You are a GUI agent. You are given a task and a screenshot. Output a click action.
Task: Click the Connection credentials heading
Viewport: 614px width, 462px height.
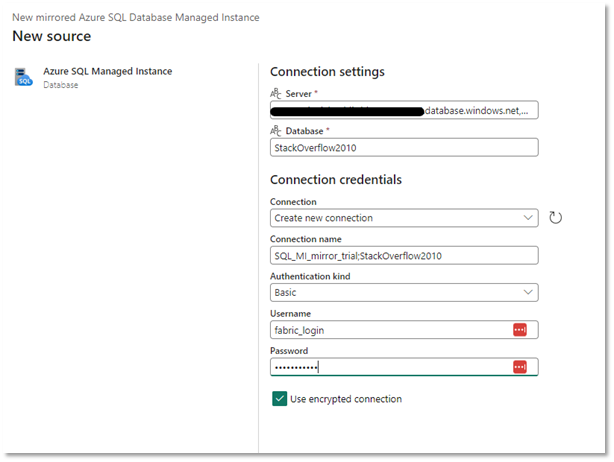tap(336, 180)
